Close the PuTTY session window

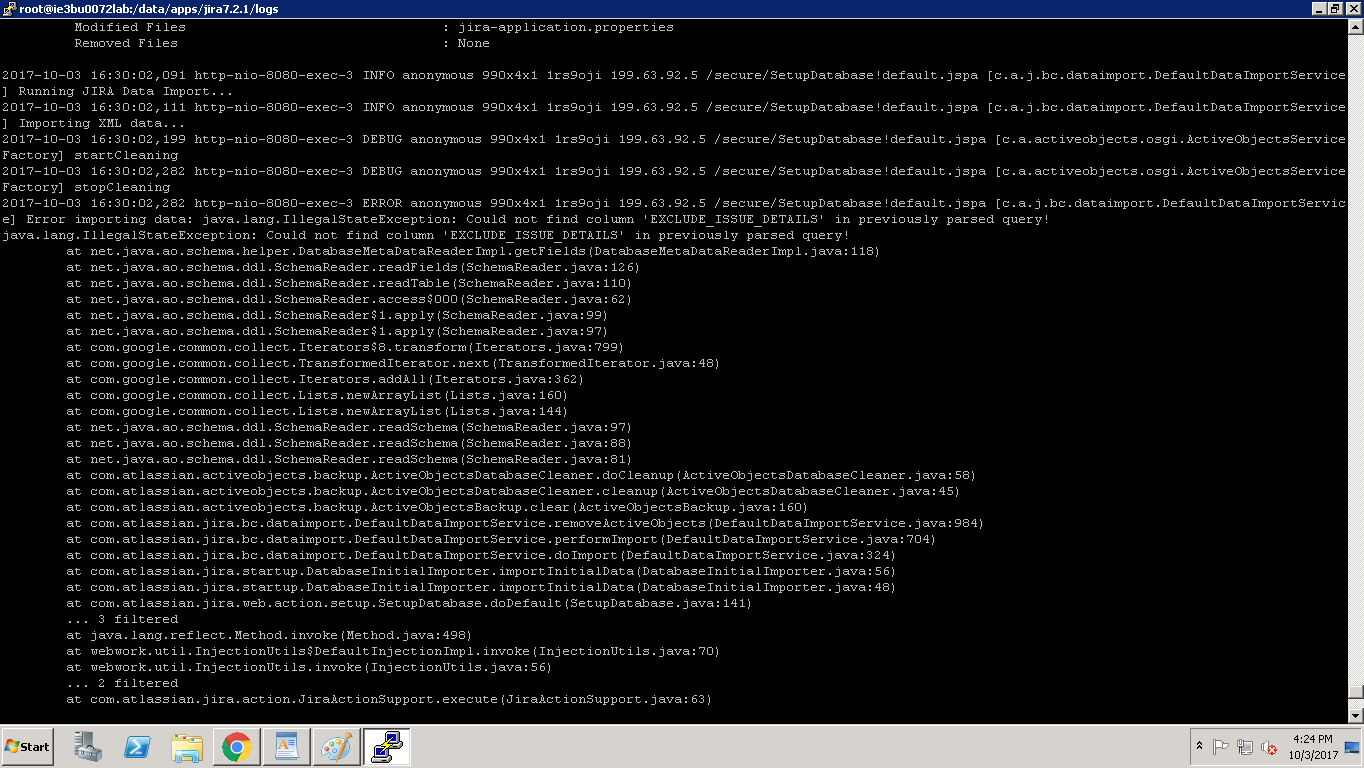[x=1354, y=9]
